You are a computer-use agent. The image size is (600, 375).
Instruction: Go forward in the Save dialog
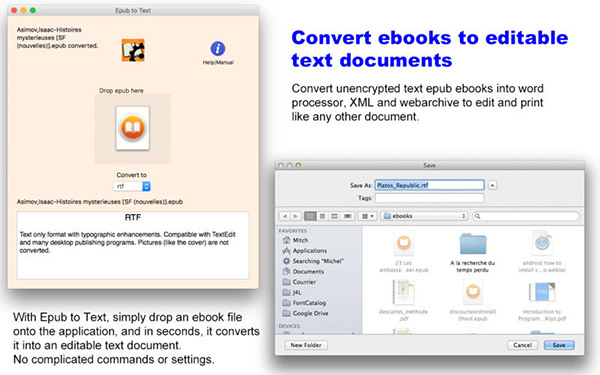tap(295, 216)
